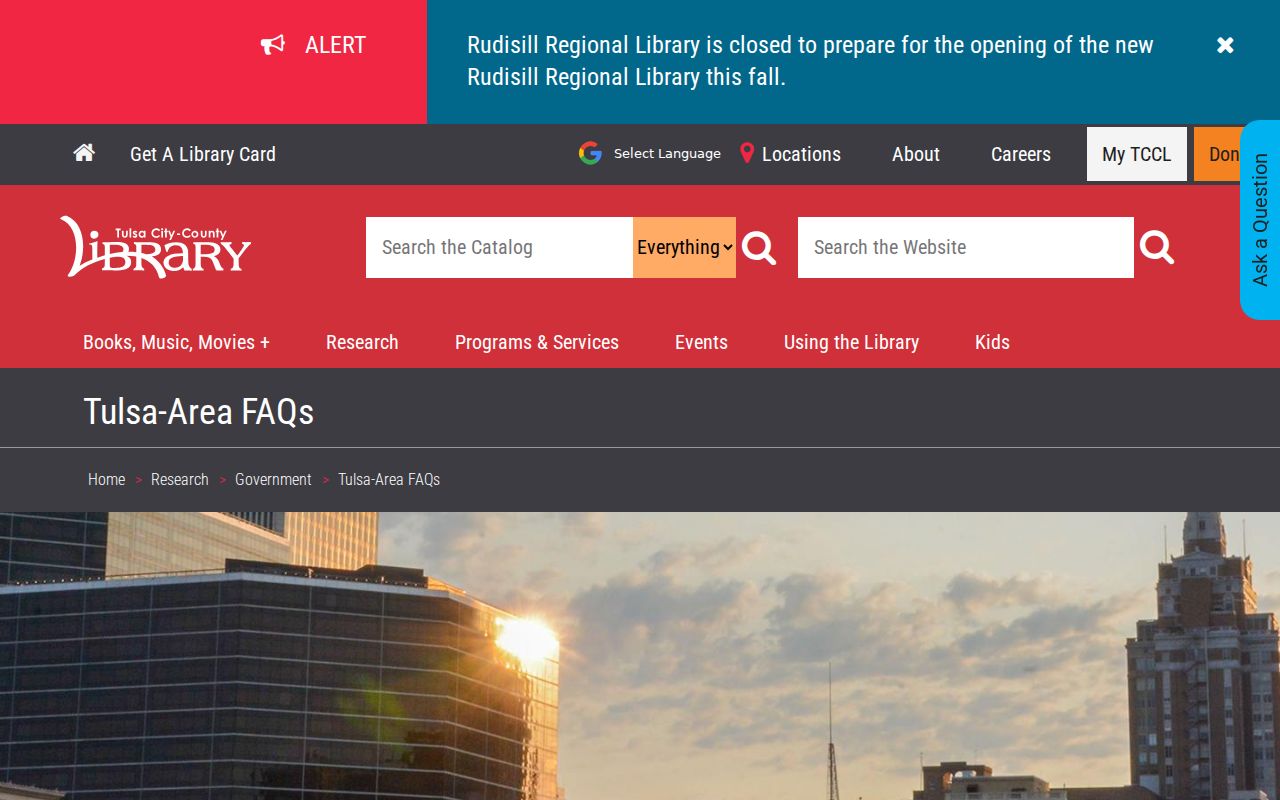
Task: Submit website search with magnifier icon
Action: tap(1157, 247)
